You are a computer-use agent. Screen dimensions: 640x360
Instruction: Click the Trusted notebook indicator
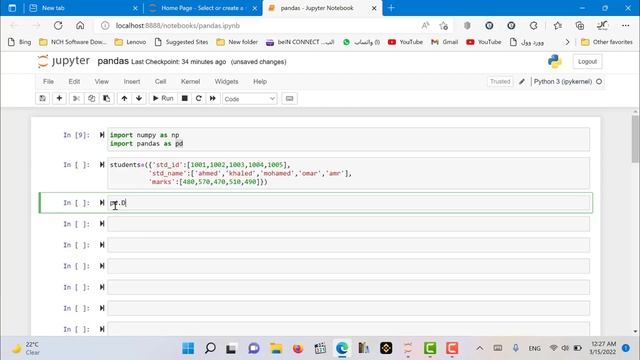(500, 81)
